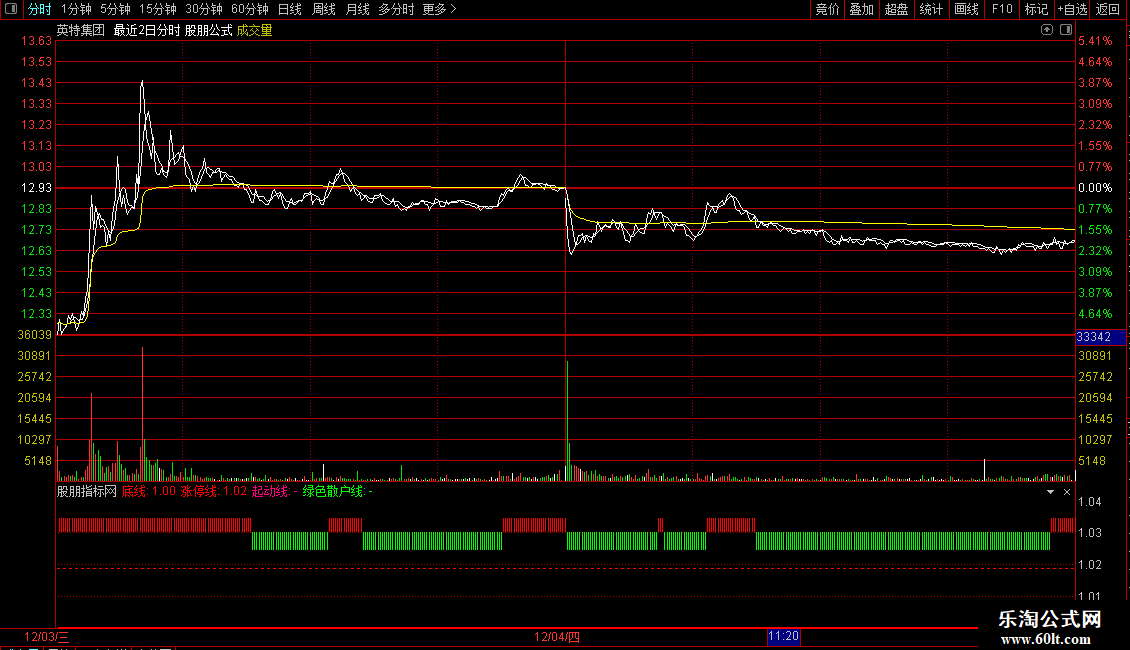1130x650 pixels.
Task: Open the 竞价 auction view
Action: click(x=827, y=9)
